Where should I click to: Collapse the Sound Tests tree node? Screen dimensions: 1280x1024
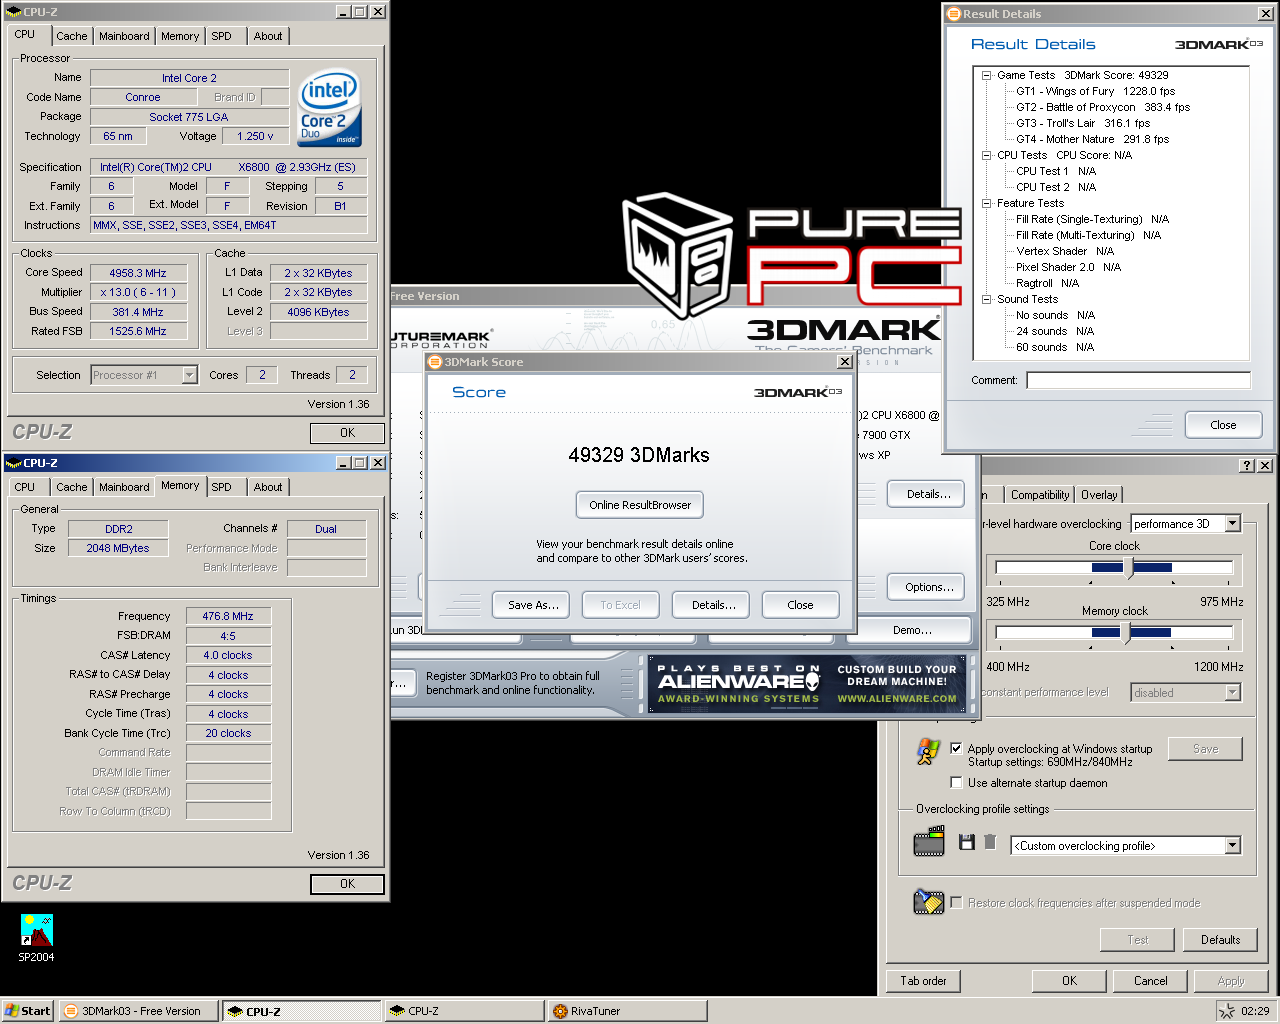coord(986,299)
